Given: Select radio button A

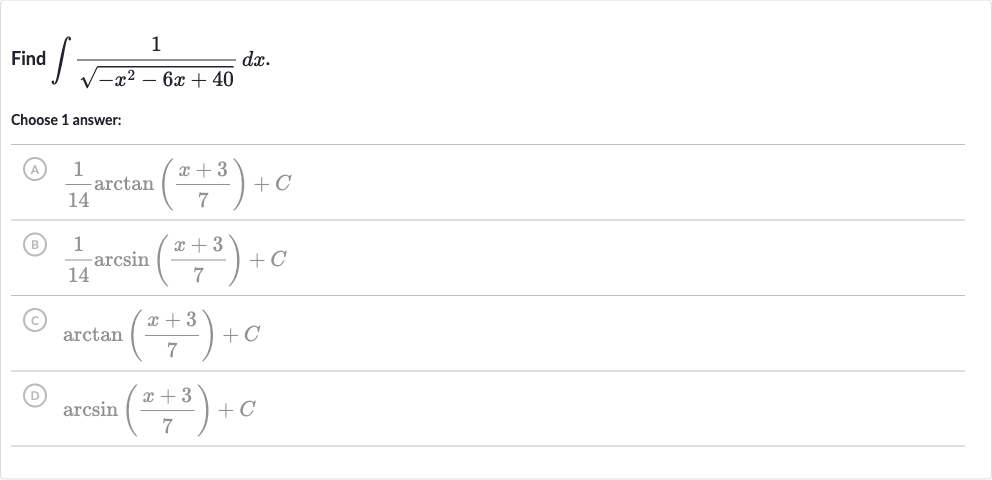Looking at the screenshot, I should tap(35, 169).
